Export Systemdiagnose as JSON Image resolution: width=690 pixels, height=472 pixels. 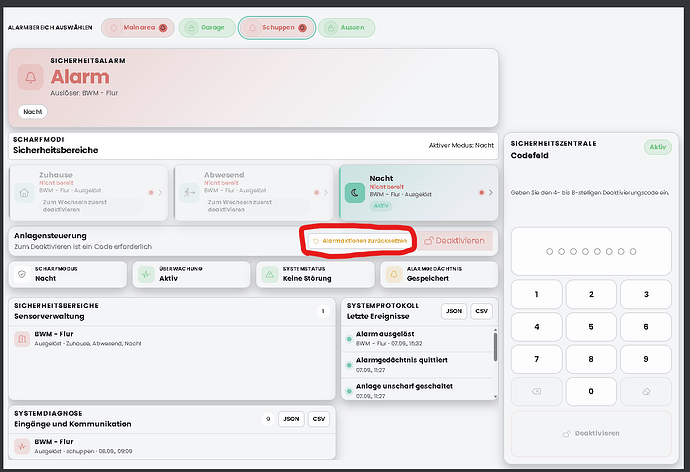291,419
